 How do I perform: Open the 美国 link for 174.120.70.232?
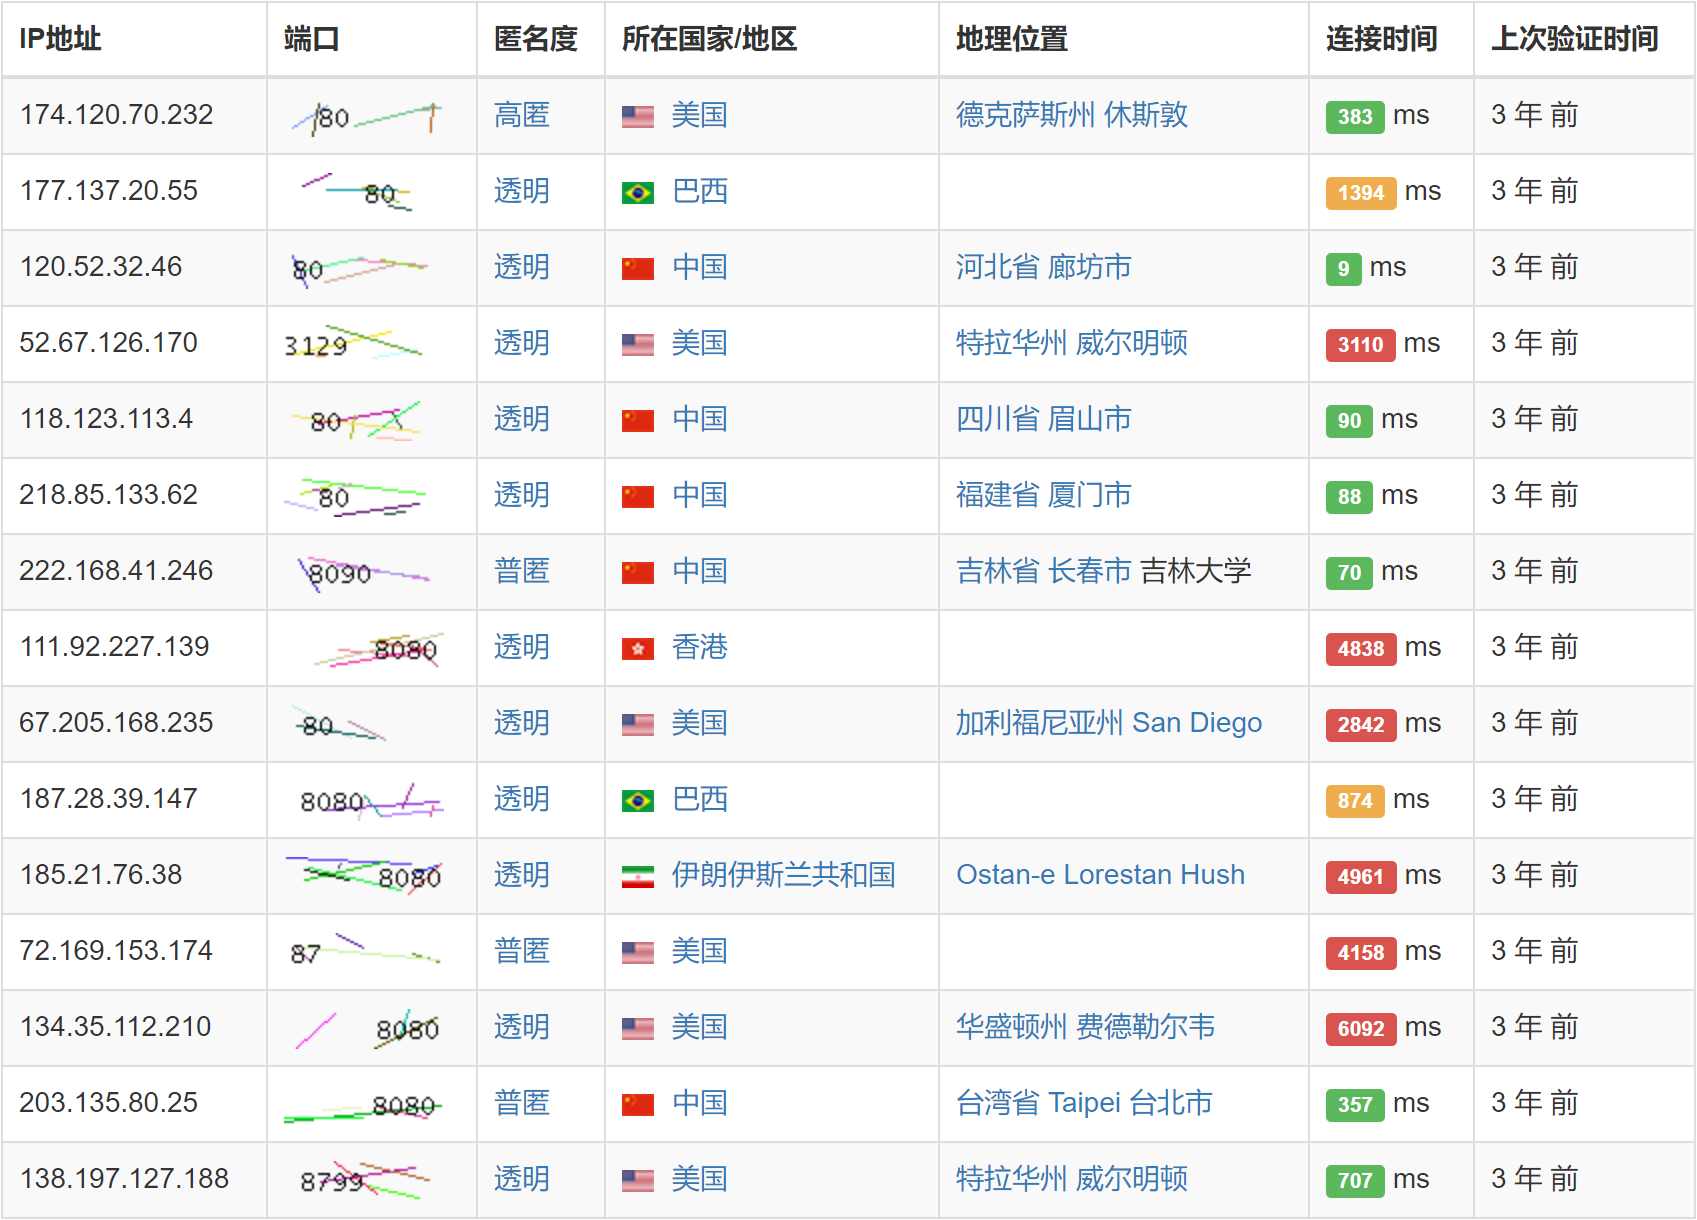(699, 115)
